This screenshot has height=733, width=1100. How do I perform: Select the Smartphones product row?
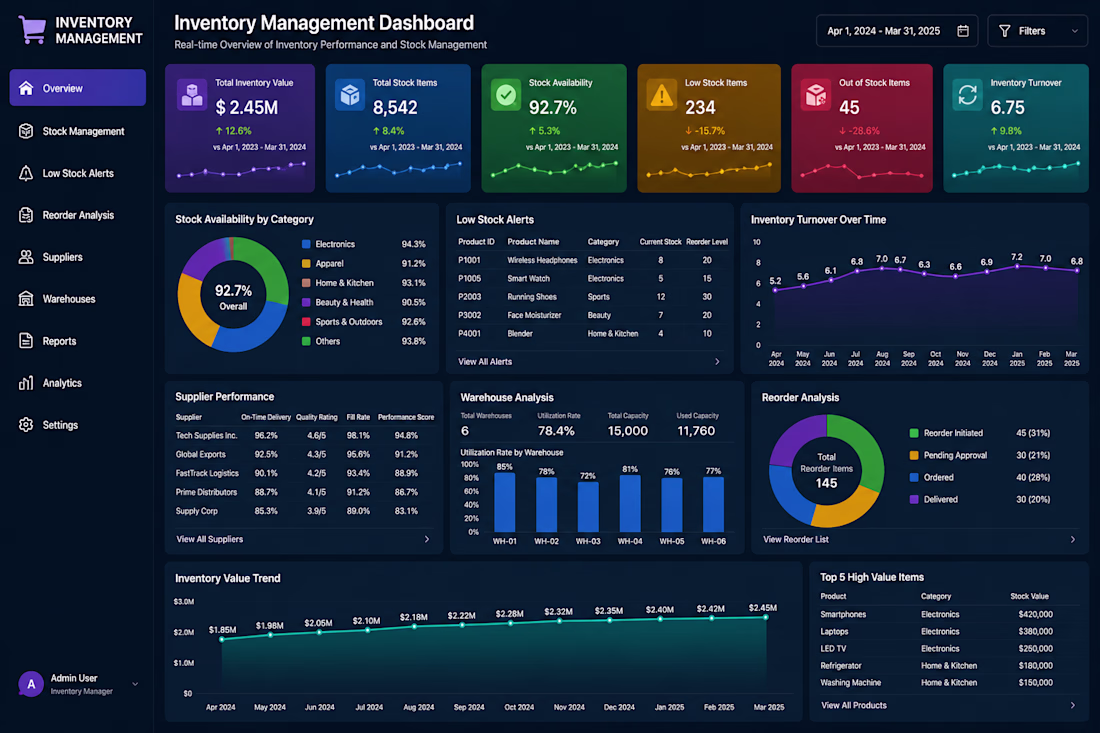point(948,614)
